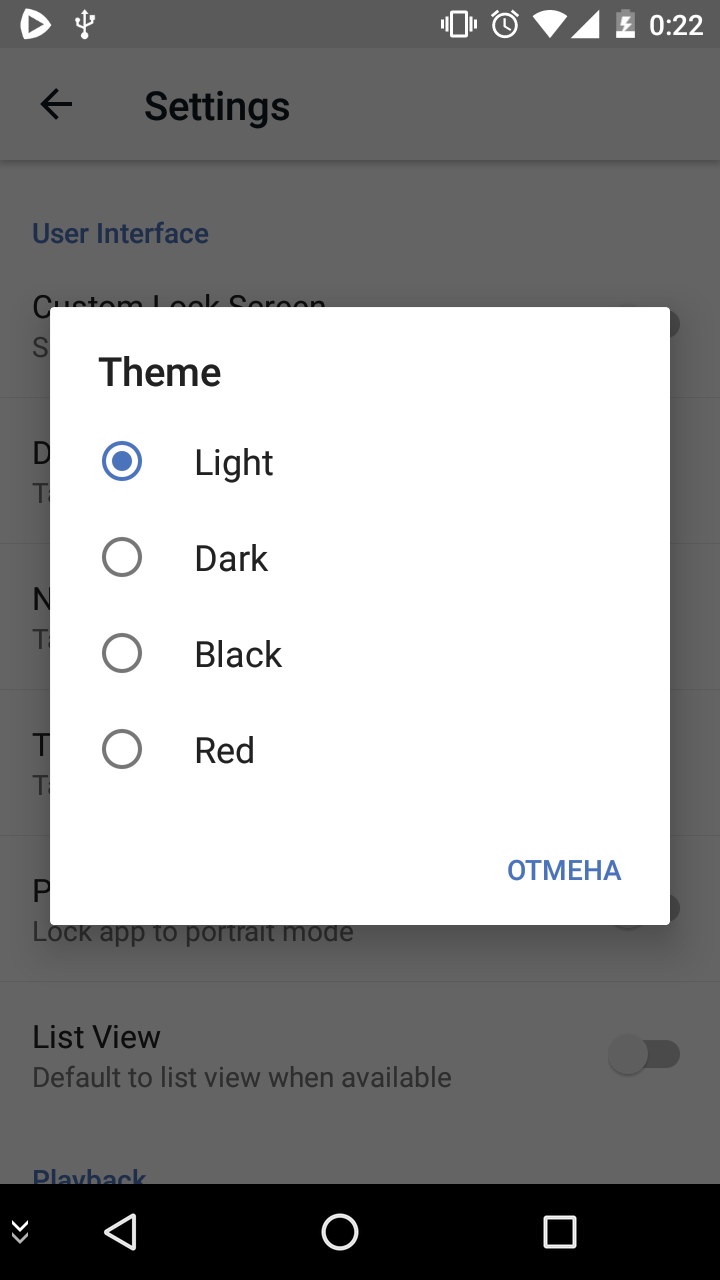Viewport: 720px width, 1280px height.
Task: Tap the Android home circle button
Action: [x=340, y=1232]
